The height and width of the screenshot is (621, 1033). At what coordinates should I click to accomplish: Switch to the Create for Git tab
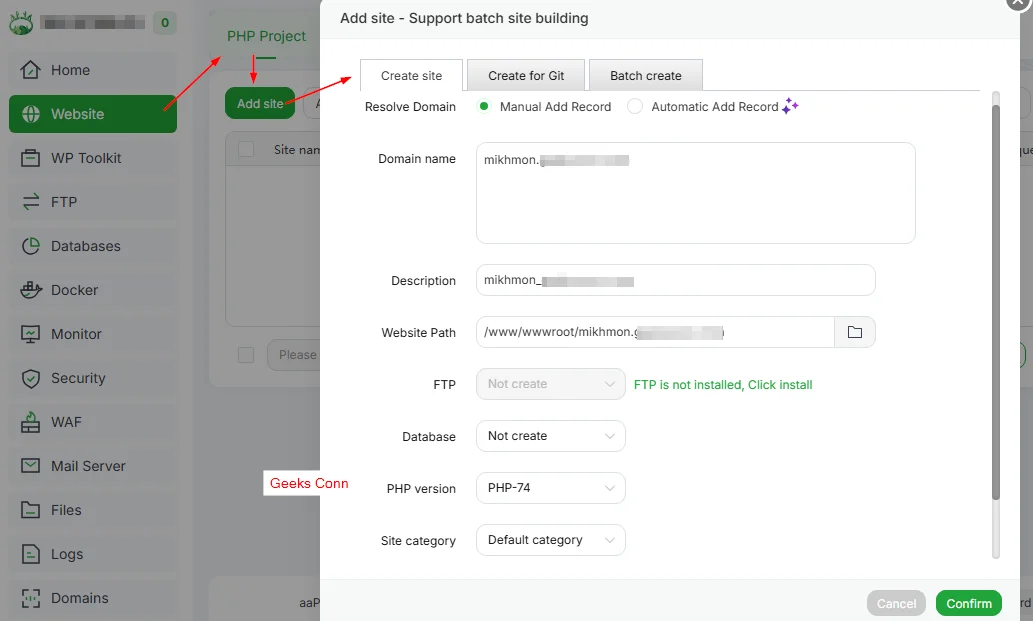tap(525, 75)
